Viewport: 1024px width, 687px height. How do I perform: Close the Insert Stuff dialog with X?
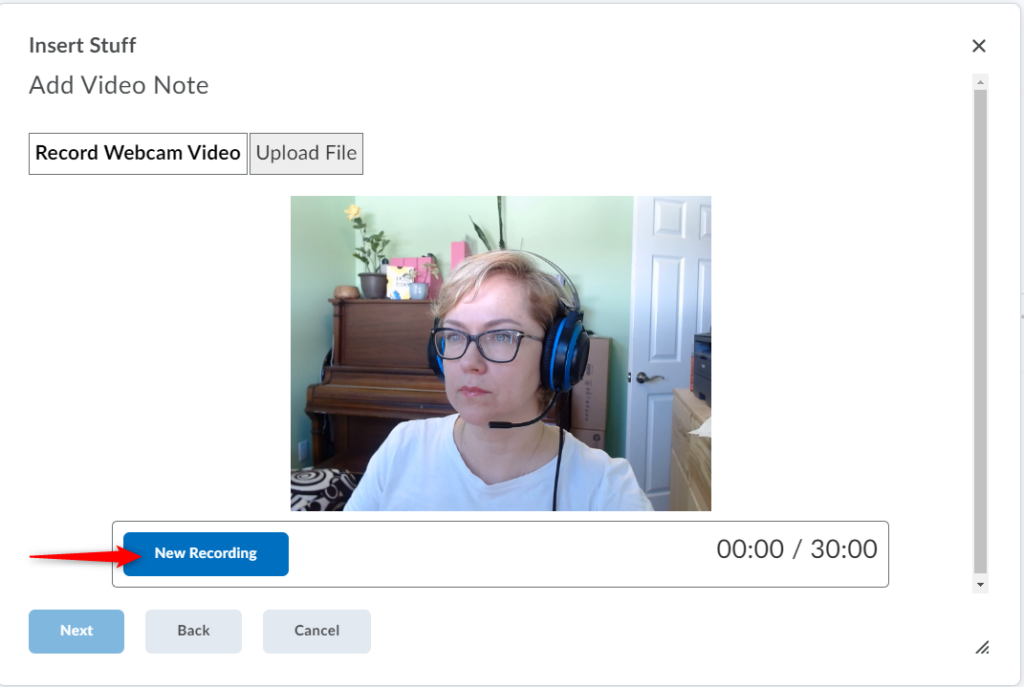tap(978, 46)
